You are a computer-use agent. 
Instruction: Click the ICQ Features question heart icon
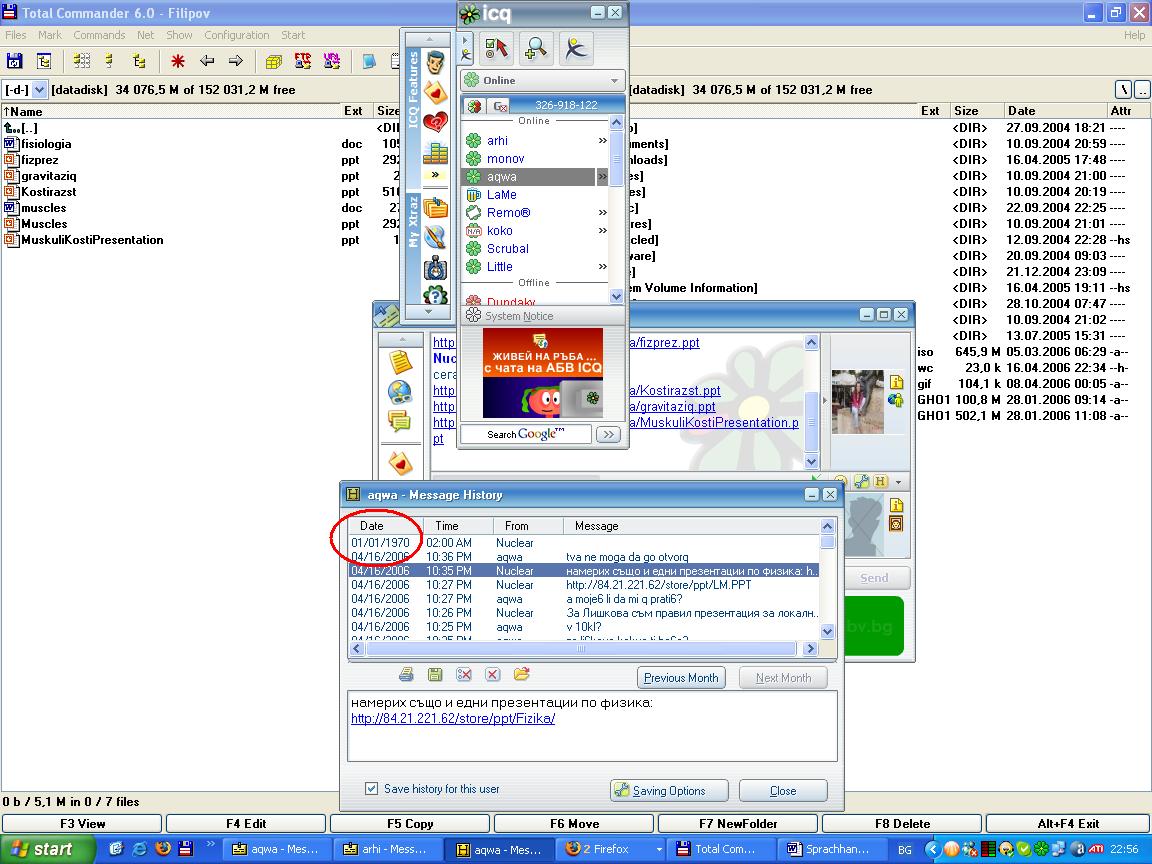(x=435, y=121)
